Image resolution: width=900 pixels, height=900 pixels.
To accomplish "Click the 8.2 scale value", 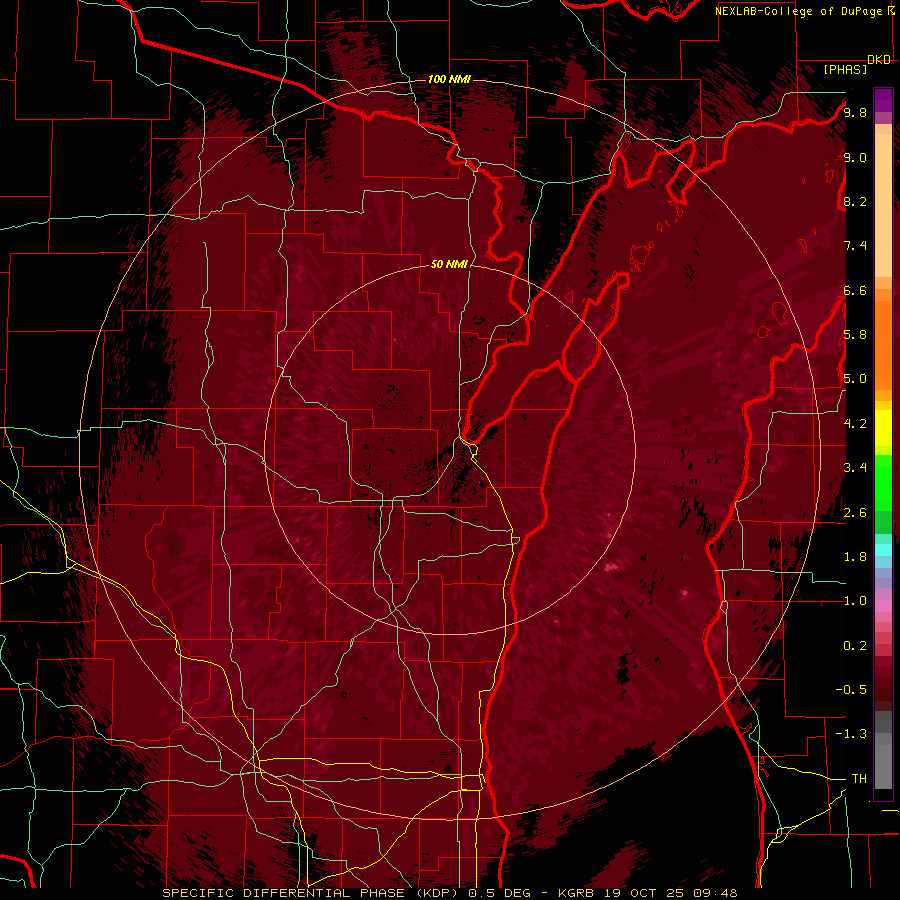I will [855, 201].
